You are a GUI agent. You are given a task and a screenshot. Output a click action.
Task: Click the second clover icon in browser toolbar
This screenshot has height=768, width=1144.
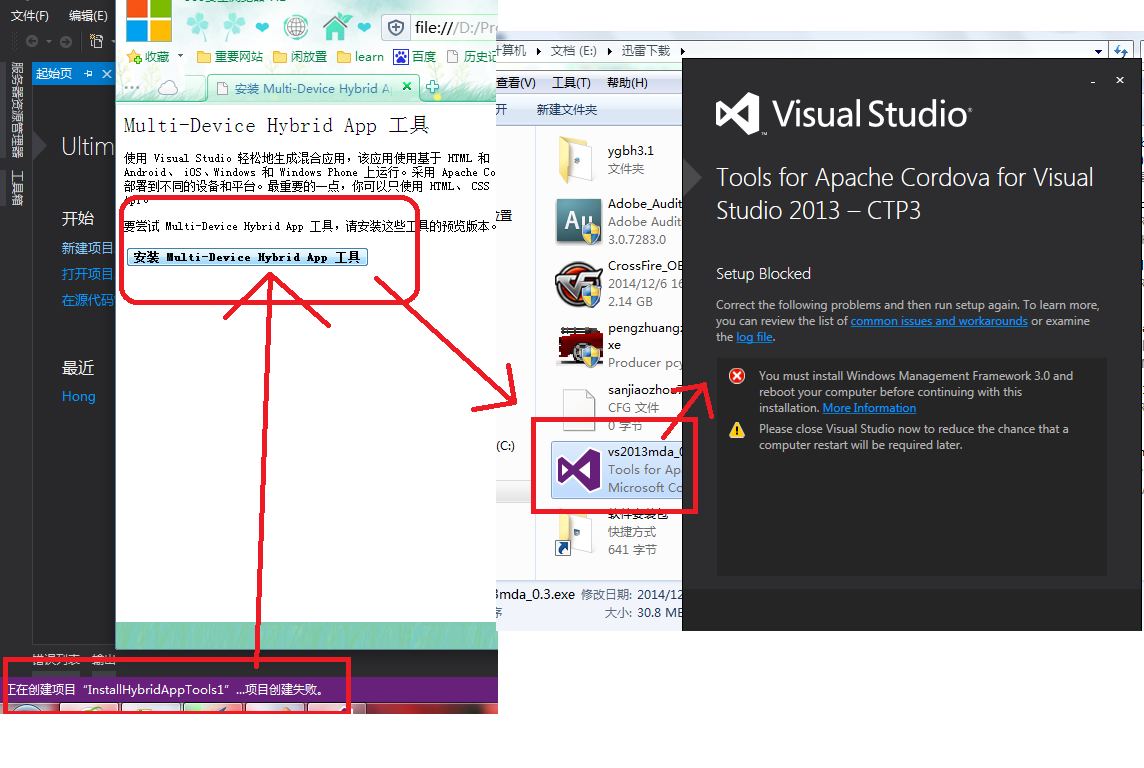point(233,27)
